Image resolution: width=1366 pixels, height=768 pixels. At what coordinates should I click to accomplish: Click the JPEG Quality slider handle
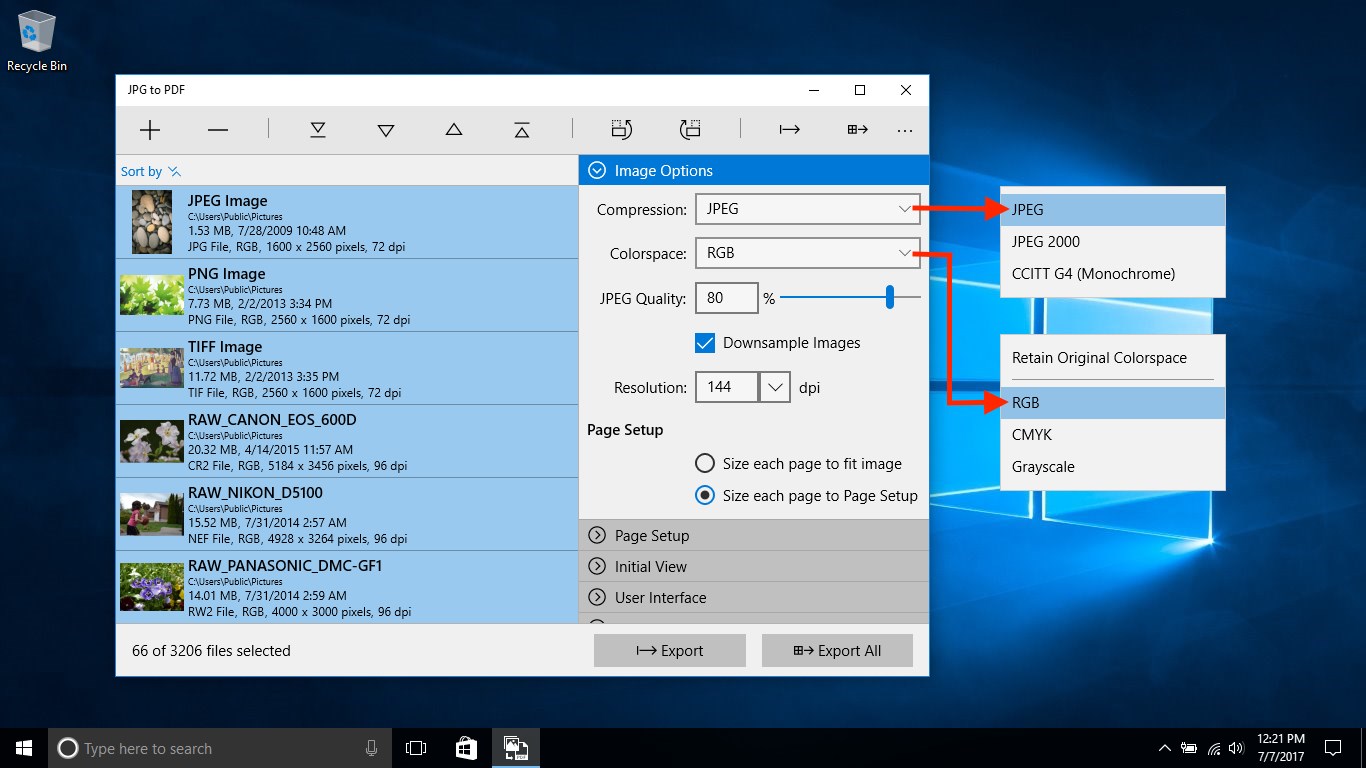coord(889,297)
